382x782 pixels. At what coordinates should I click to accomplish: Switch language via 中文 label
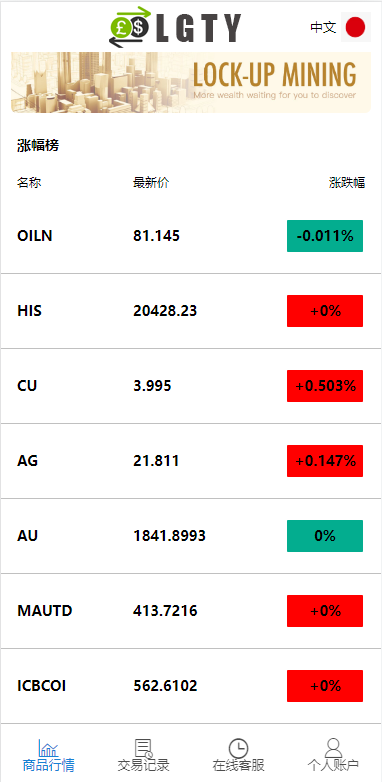[x=323, y=27]
